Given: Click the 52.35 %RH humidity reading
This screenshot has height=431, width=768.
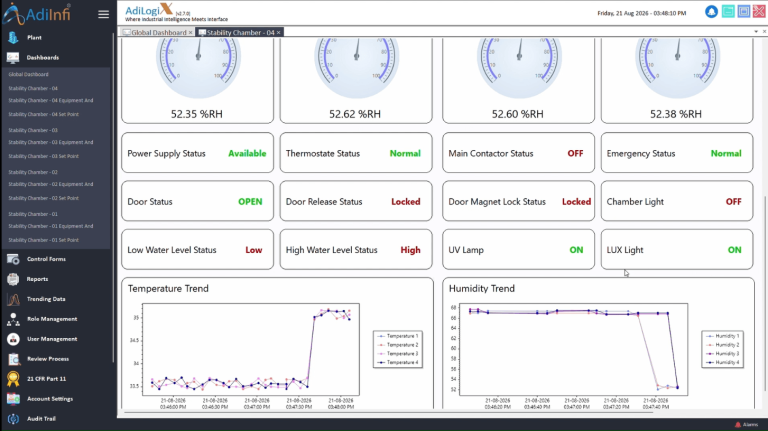Looking at the screenshot, I should click(x=196, y=114).
